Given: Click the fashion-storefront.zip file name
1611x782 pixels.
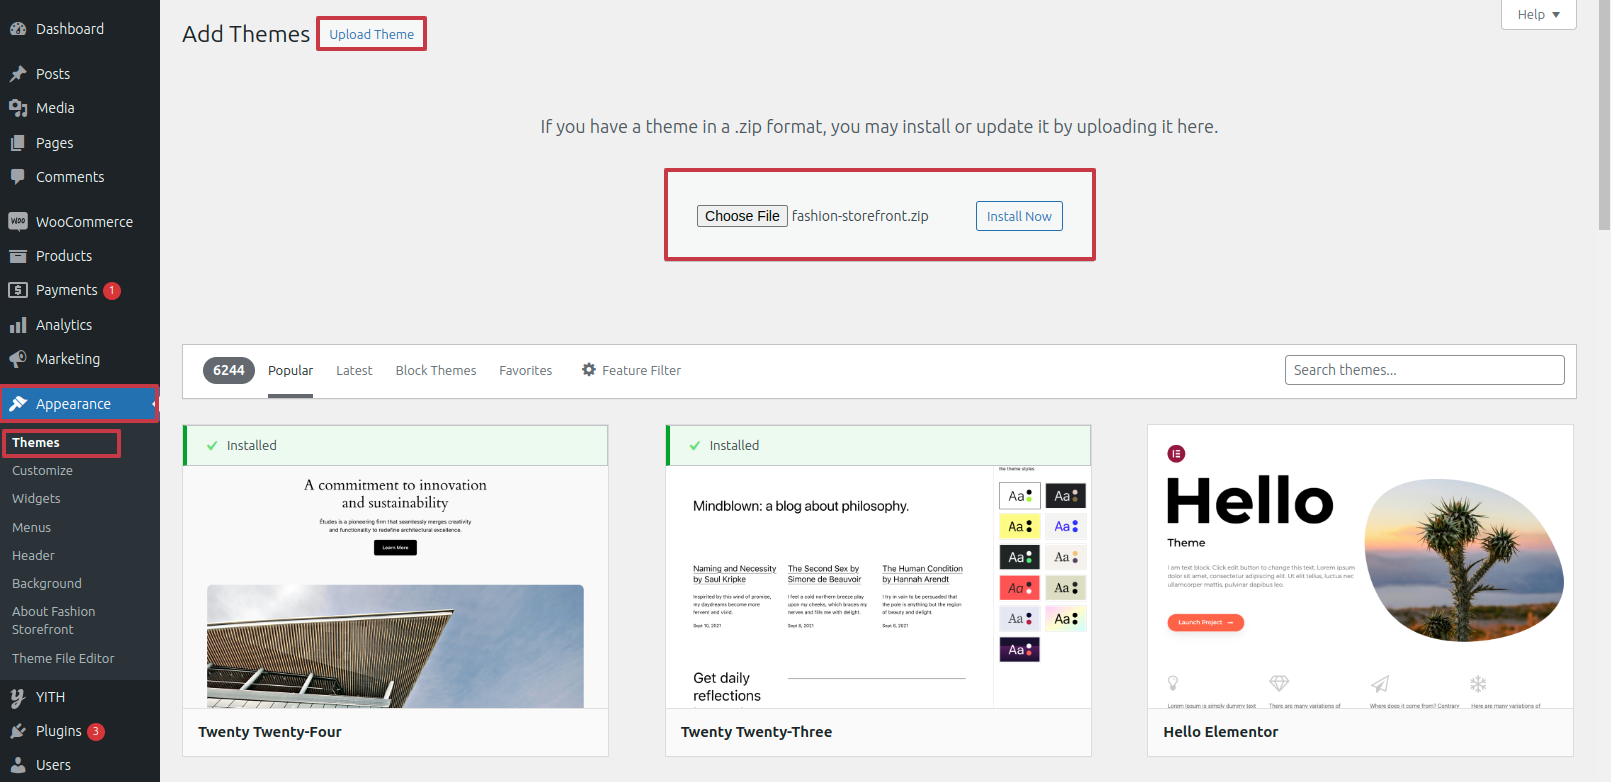Looking at the screenshot, I should 860,216.
